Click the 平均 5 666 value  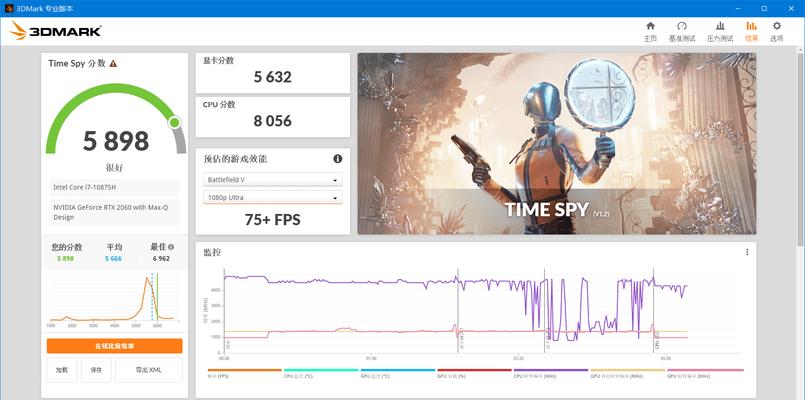(113, 259)
